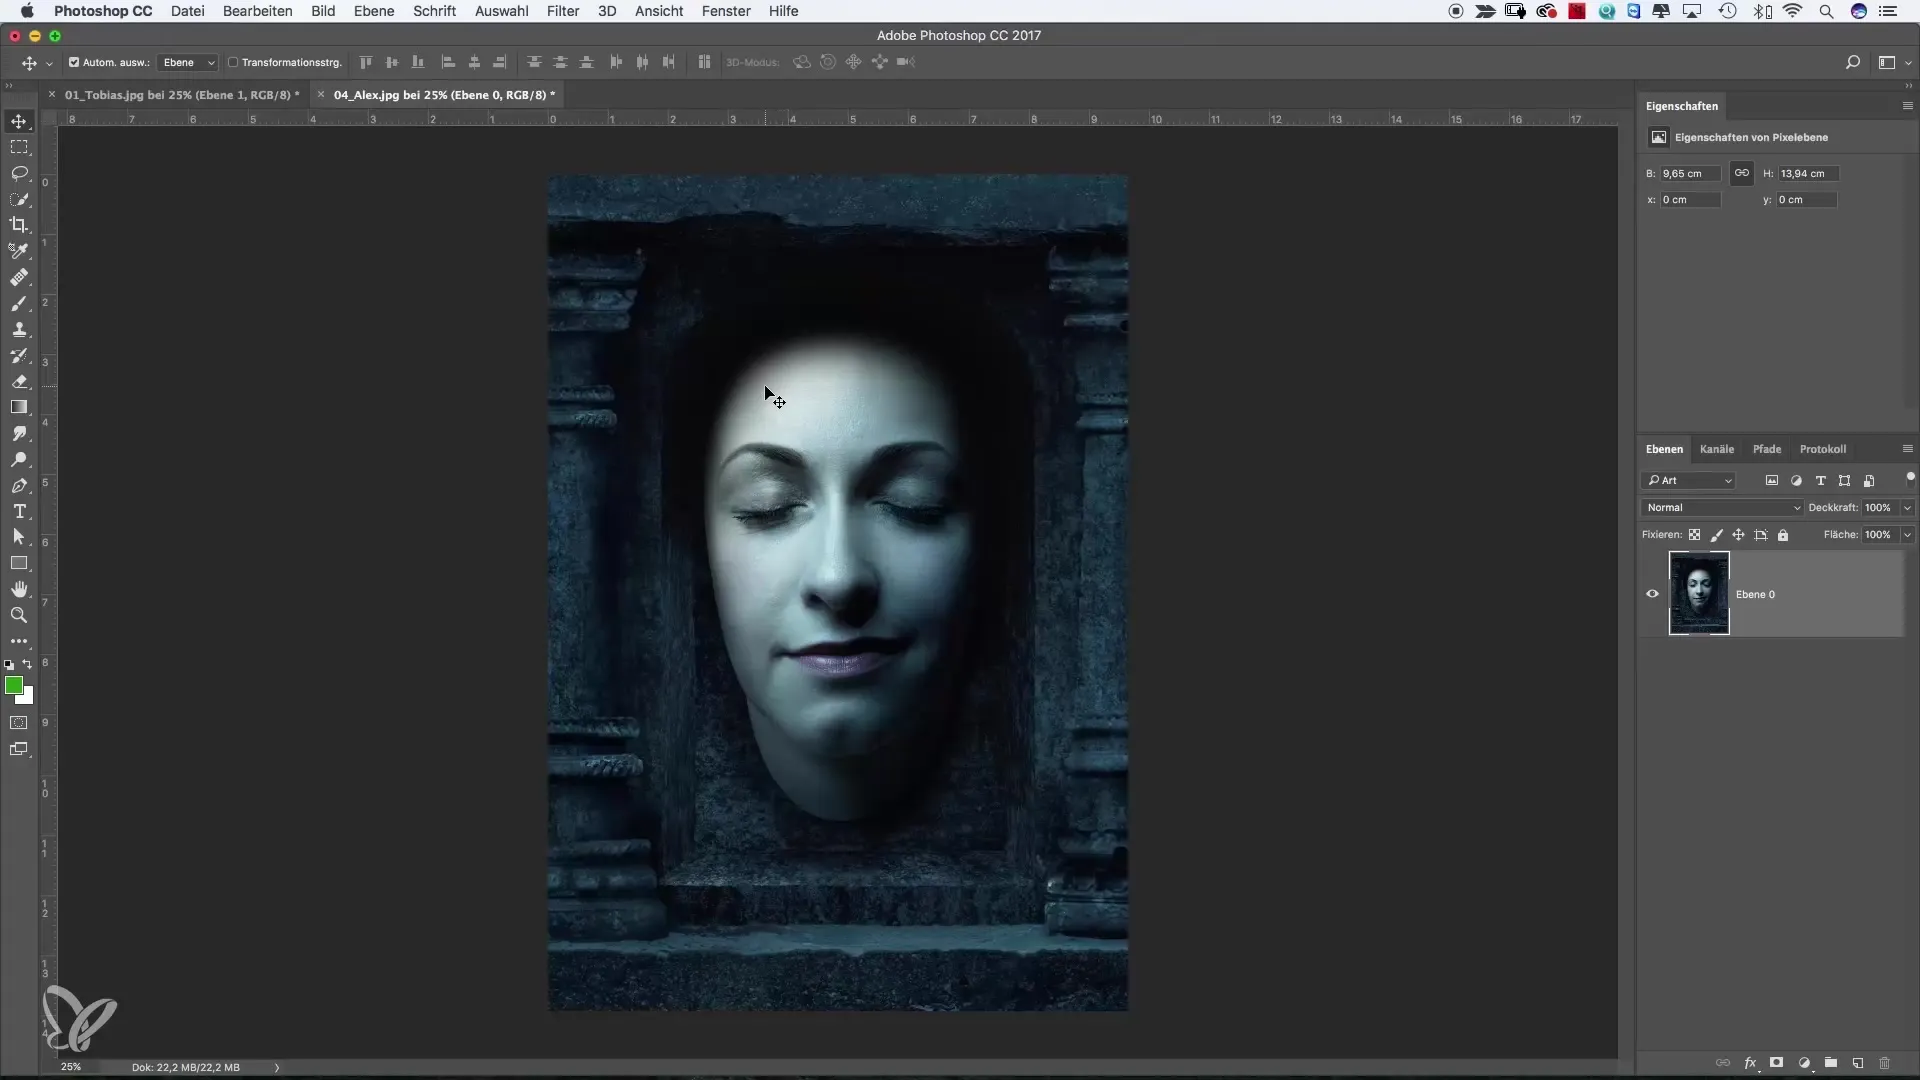
Task: Select the Healing Brush tool
Action: (x=19, y=277)
